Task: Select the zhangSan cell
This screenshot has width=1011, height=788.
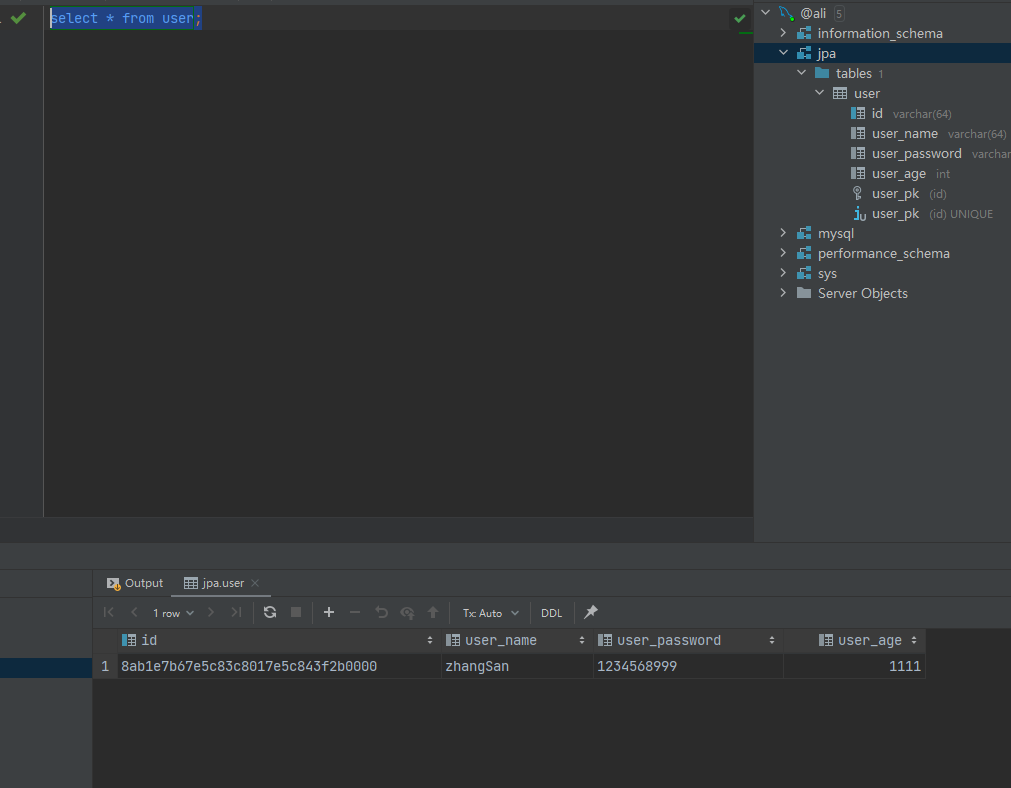Action: [517, 666]
